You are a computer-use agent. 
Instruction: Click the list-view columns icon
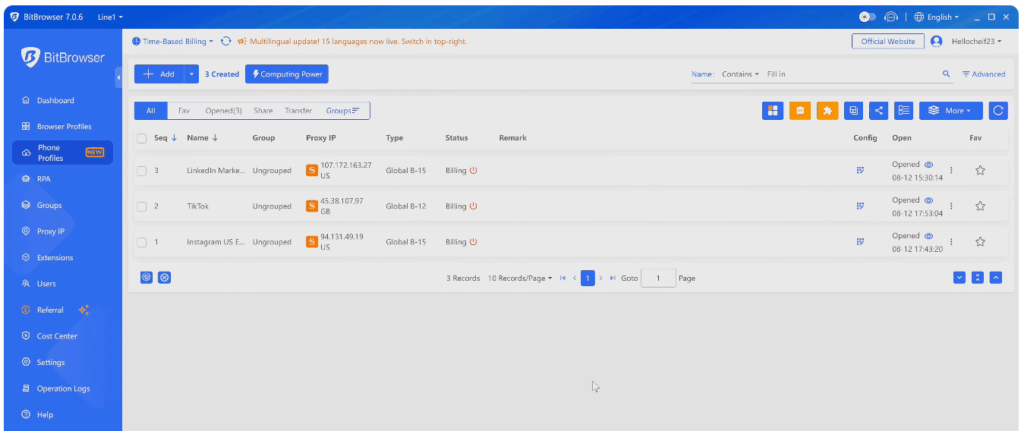[x=904, y=110]
